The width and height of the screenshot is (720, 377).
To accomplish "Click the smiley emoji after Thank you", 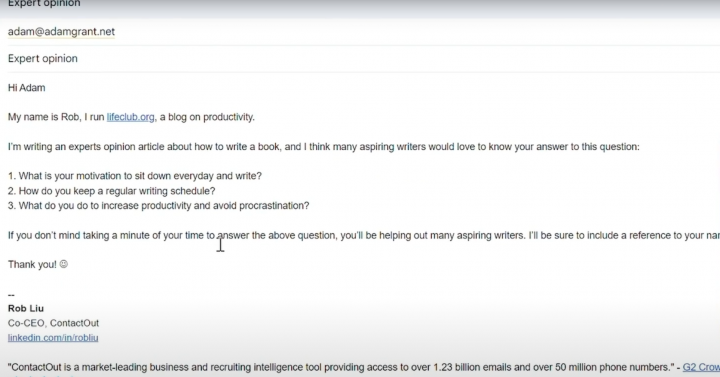I will [64, 264].
